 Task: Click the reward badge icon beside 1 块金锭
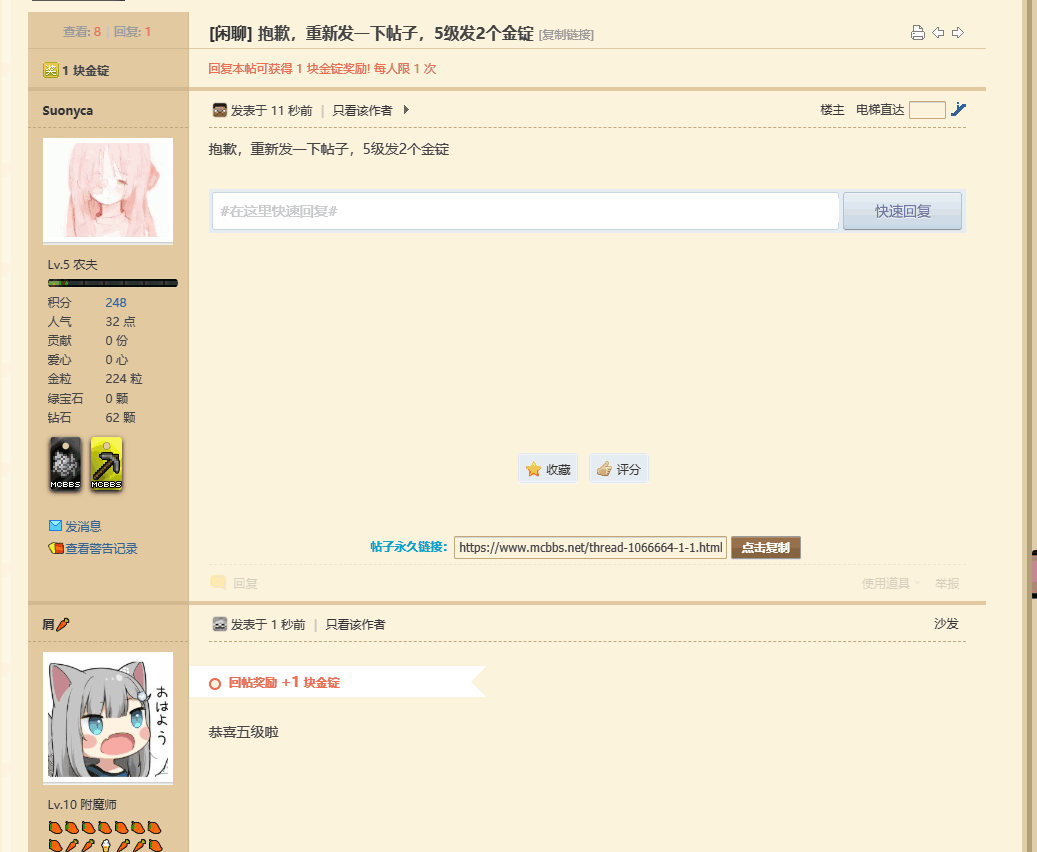[51, 70]
